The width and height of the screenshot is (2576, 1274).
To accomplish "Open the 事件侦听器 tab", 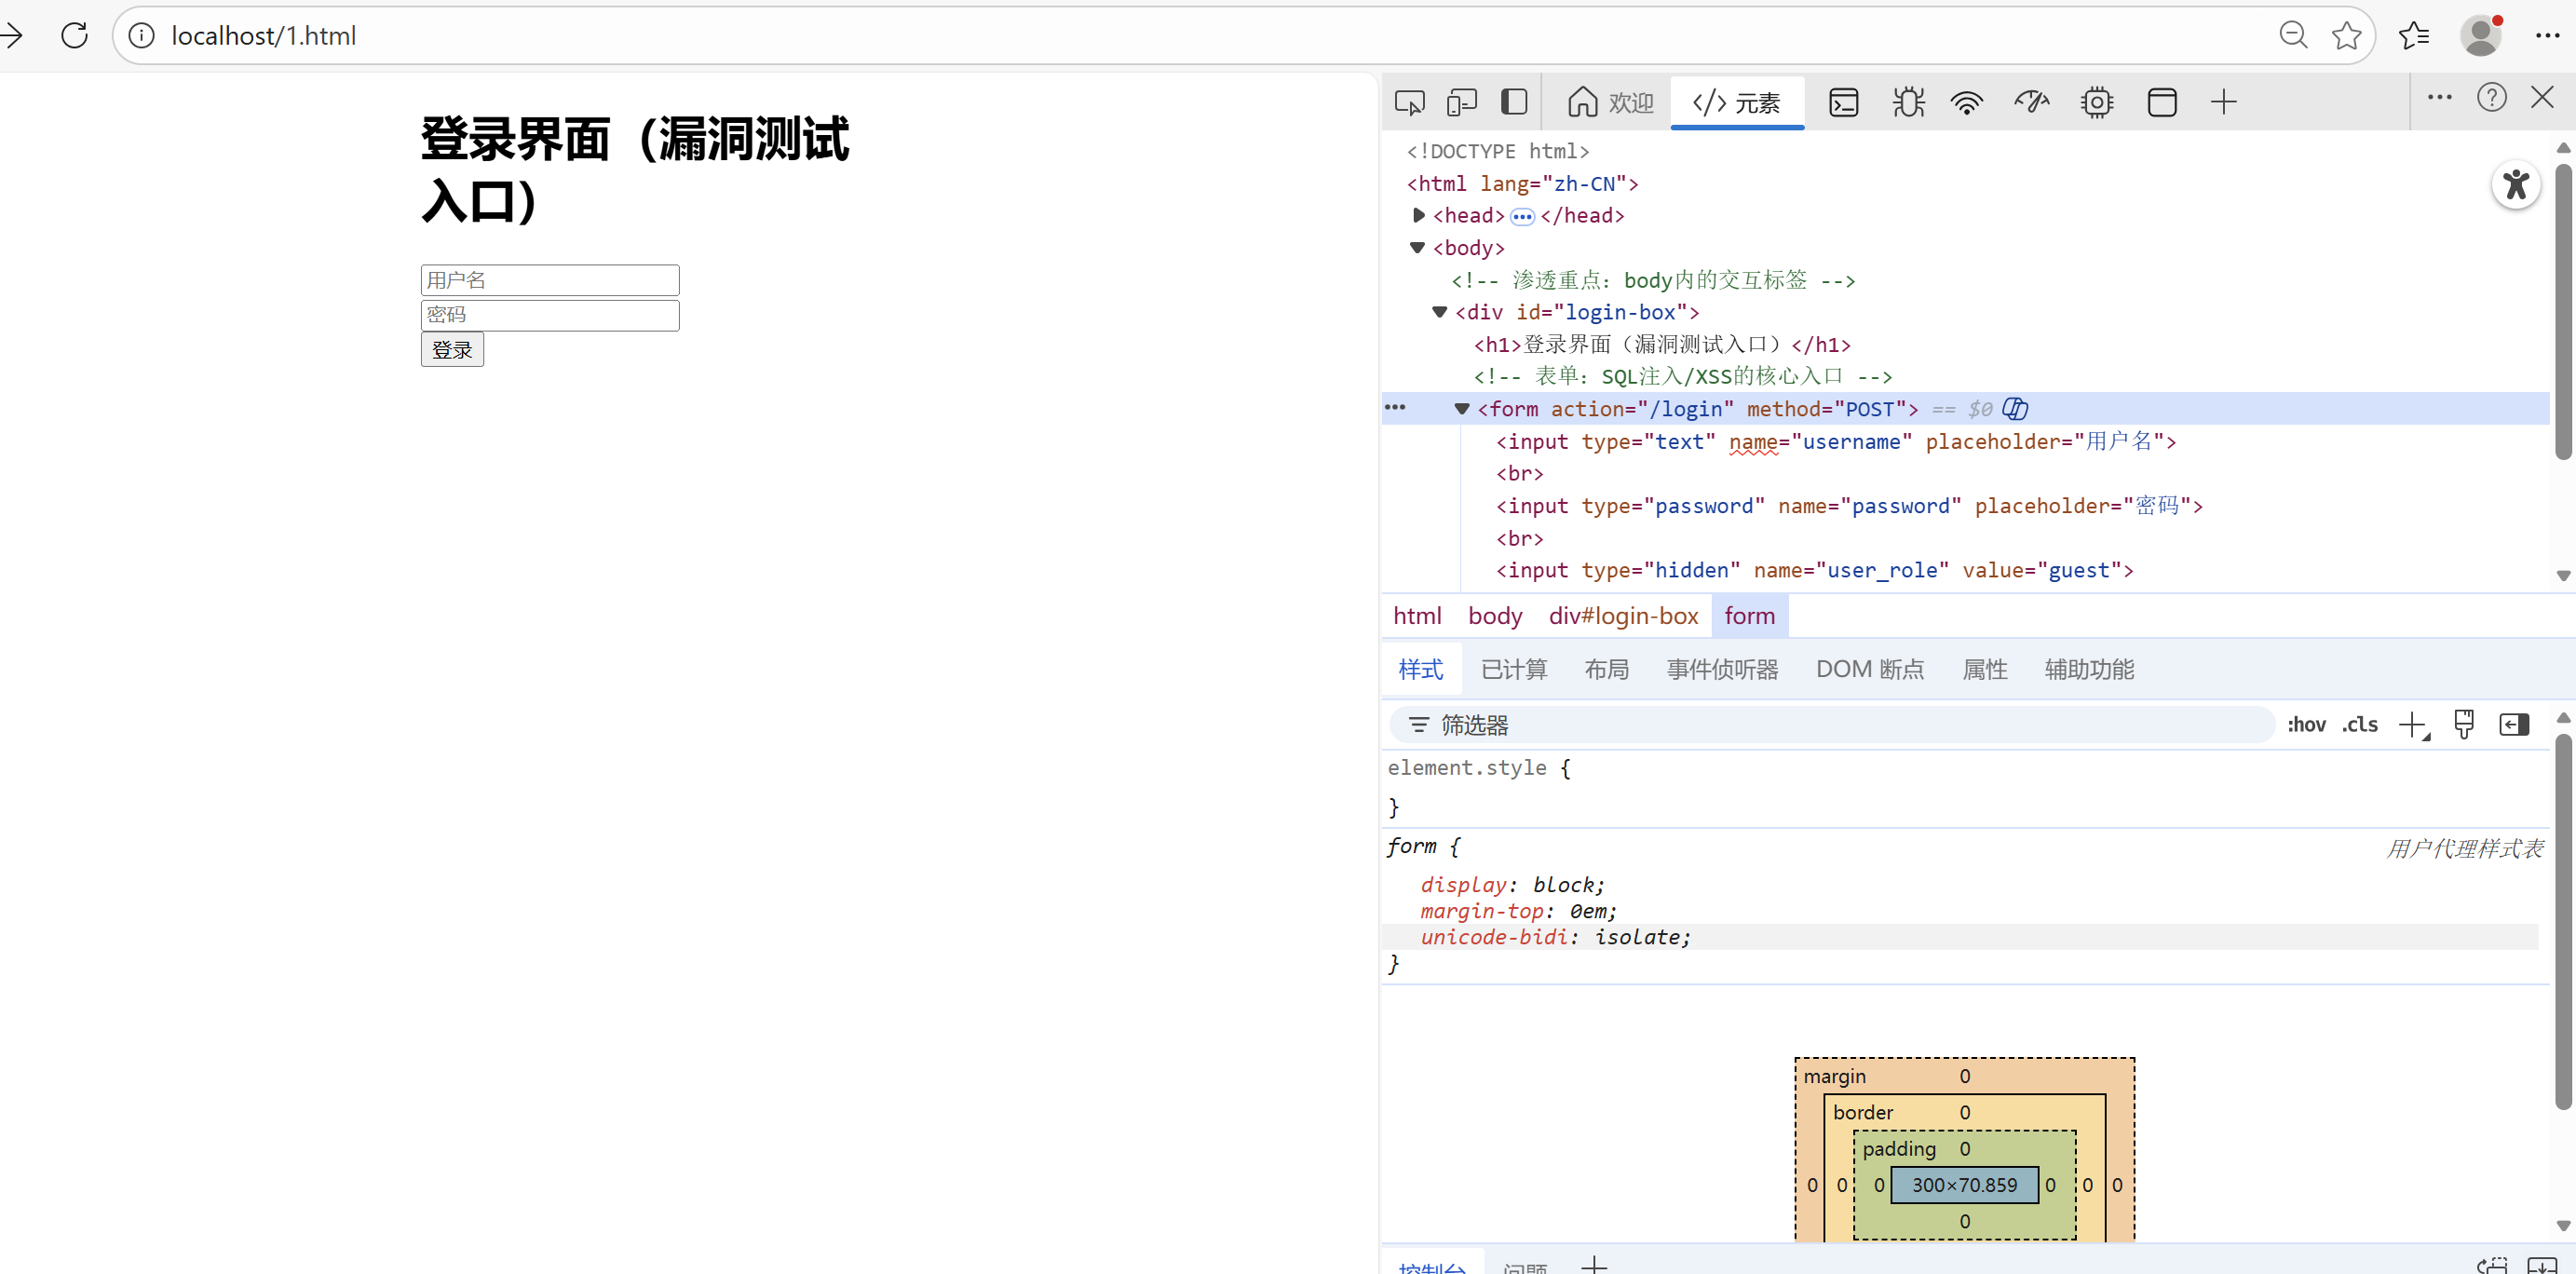I will 1721,669.
